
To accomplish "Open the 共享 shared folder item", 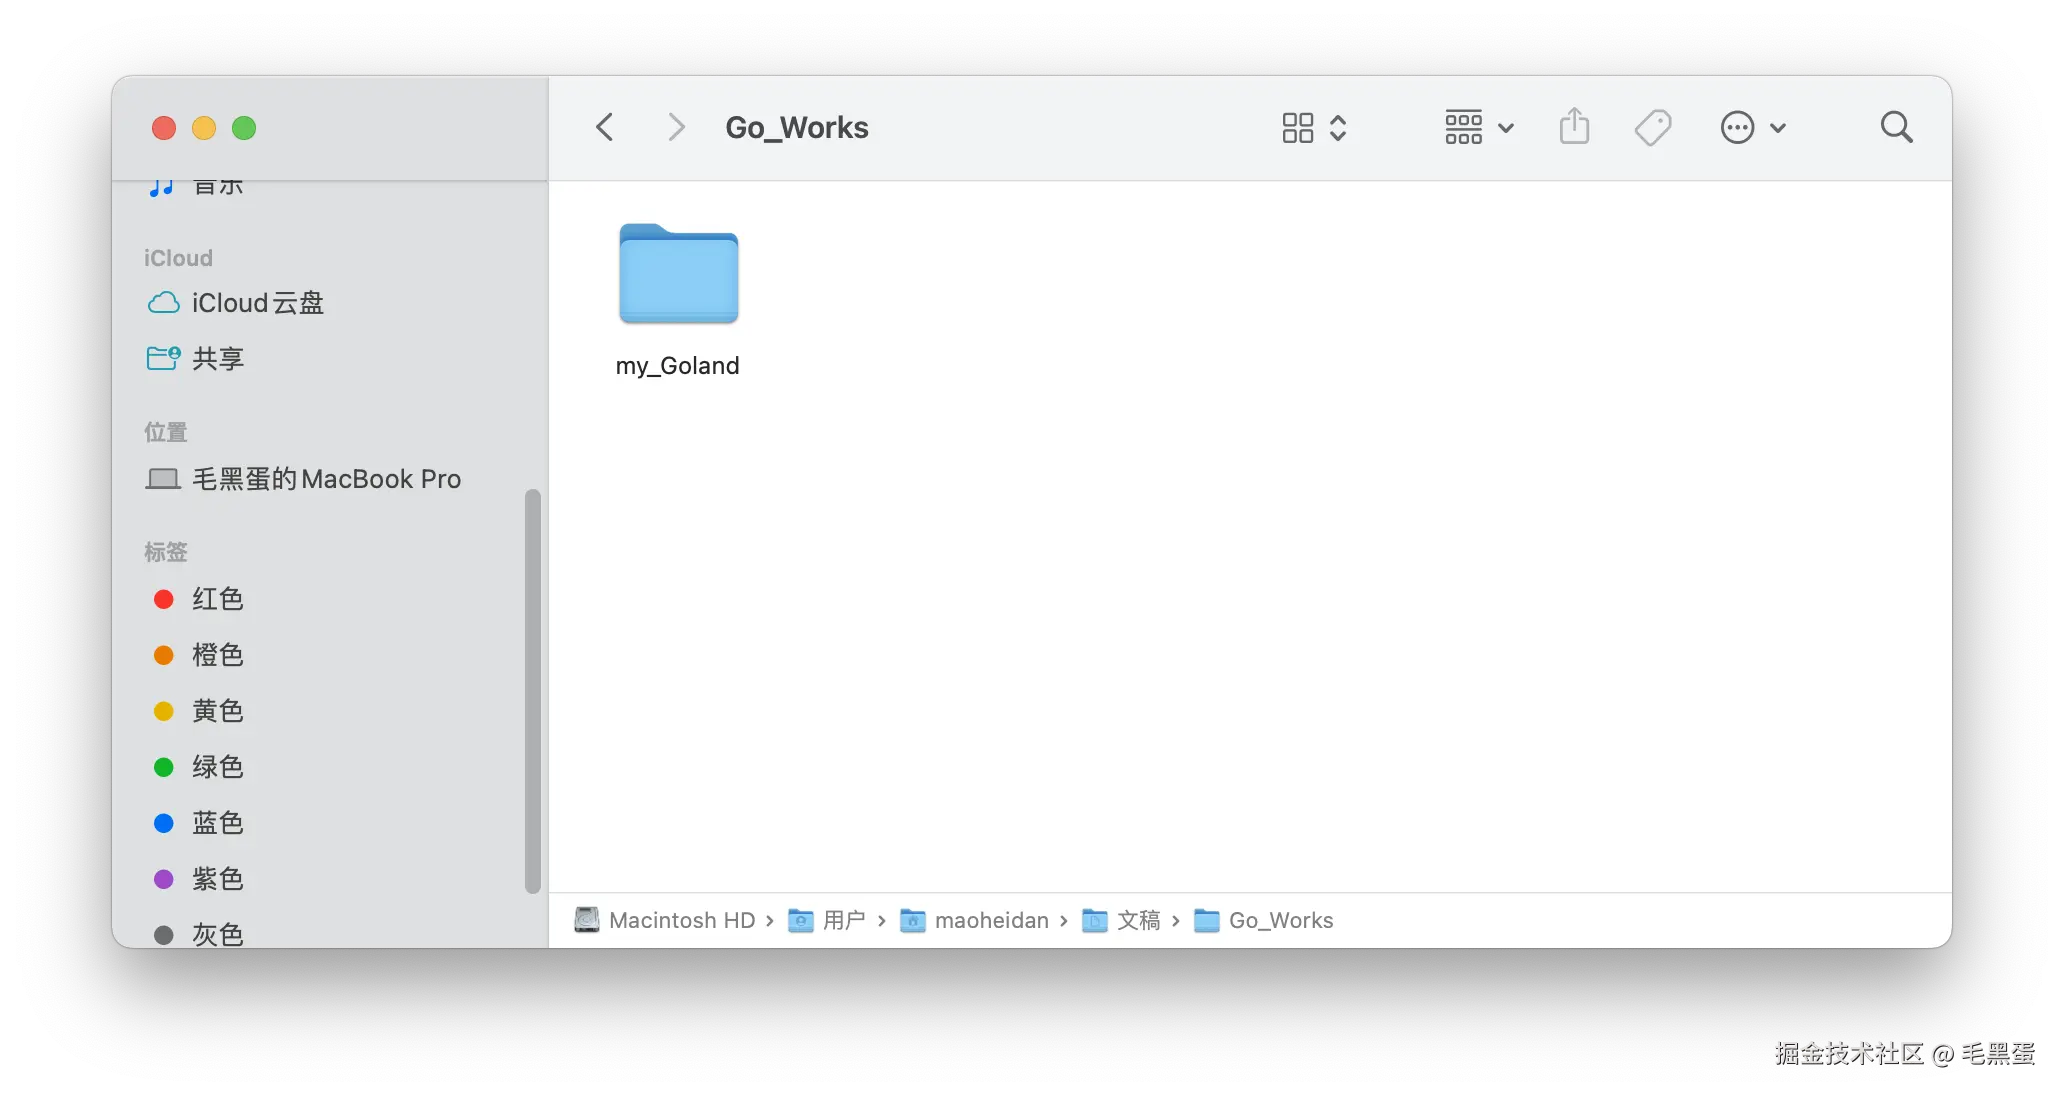I will 217,359.
